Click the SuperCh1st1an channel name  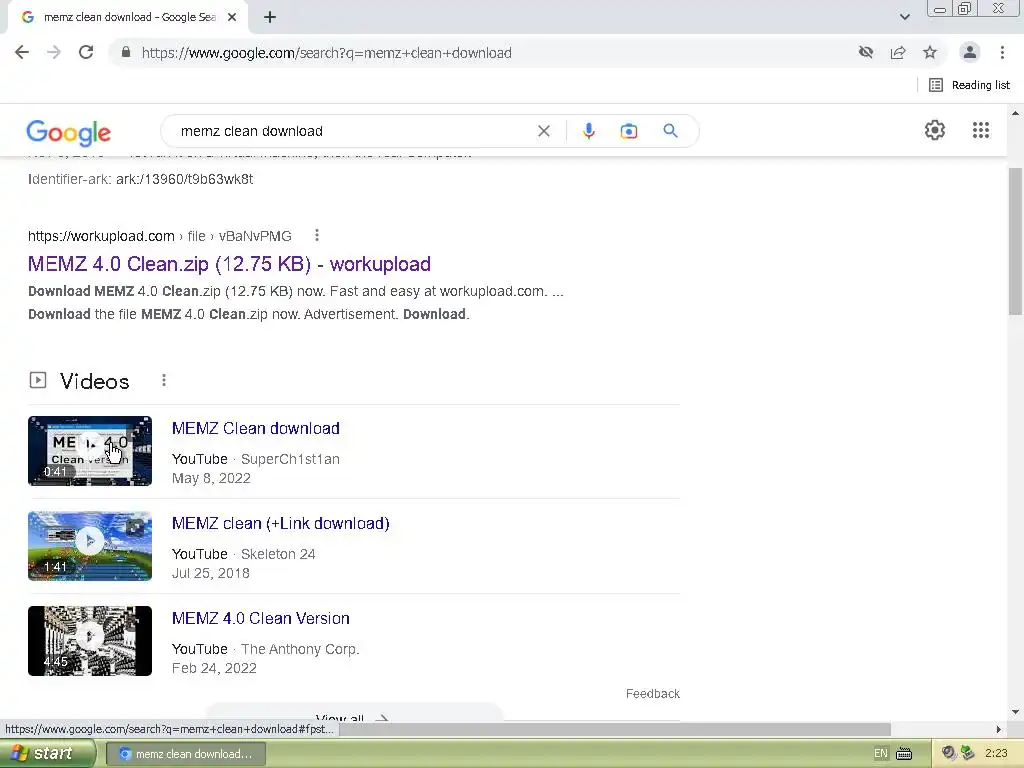(290, 459)
